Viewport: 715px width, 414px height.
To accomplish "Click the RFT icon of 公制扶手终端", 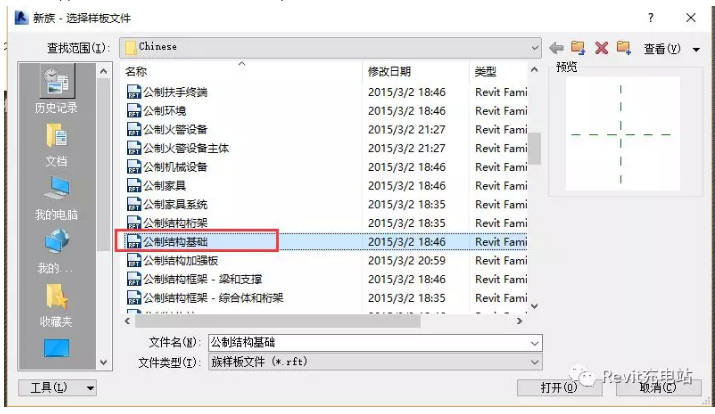I will [134, 92].
